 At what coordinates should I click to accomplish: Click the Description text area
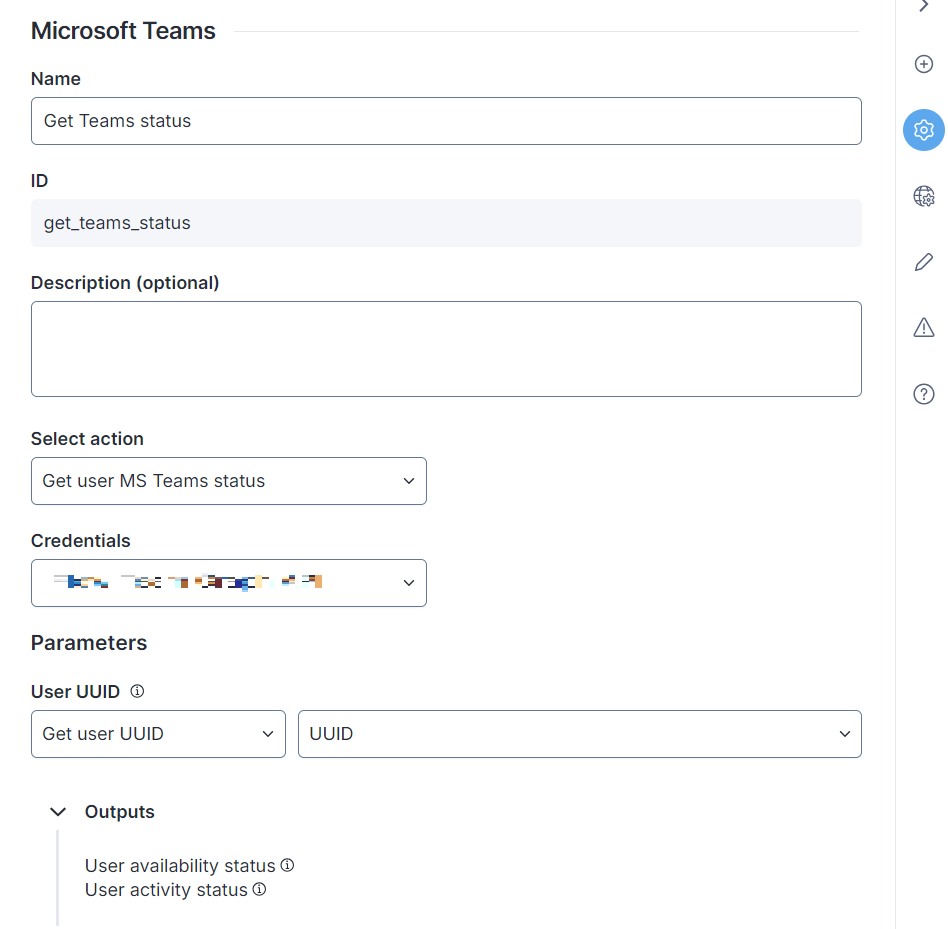(x=446, y=349)
